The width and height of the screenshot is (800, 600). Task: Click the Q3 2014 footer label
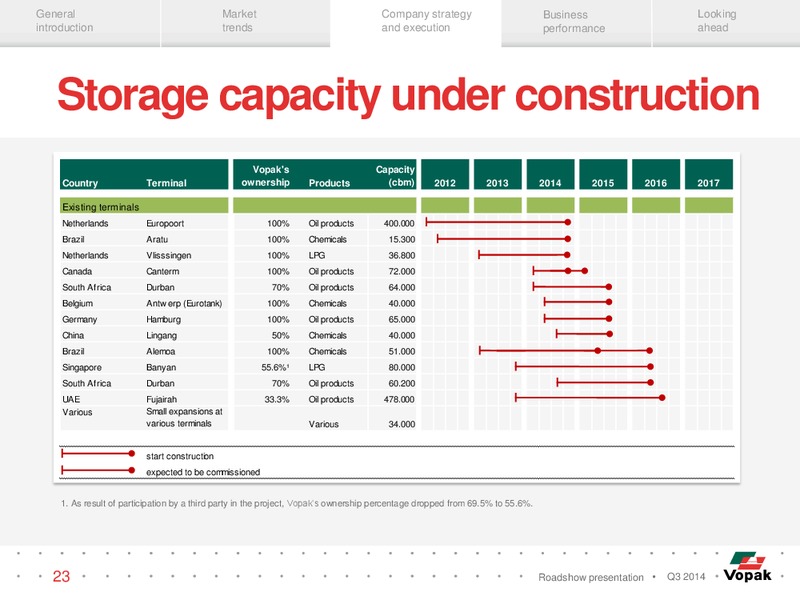[x=686, y=577]
